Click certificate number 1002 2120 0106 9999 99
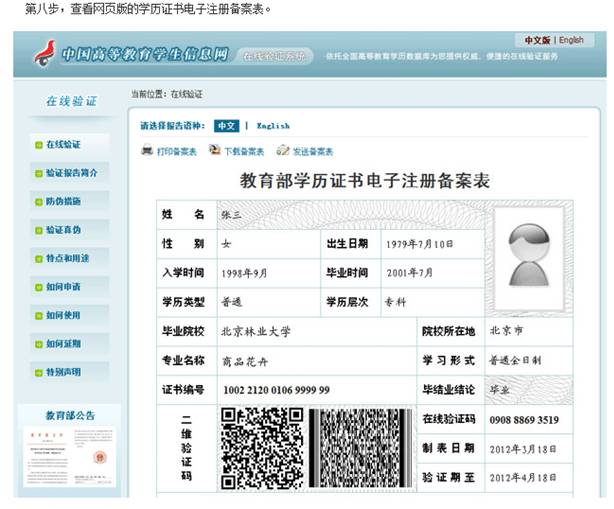 point(276,390)
